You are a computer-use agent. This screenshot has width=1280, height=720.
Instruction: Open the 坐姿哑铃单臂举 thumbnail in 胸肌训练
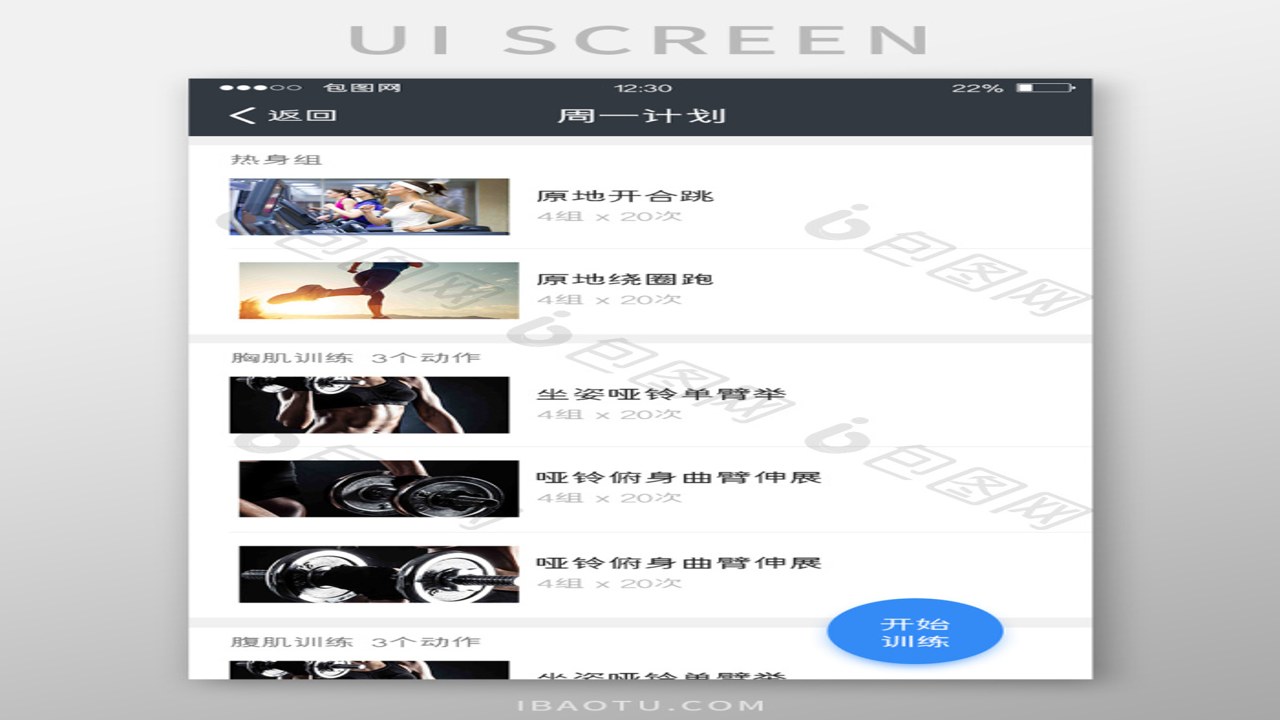[x=369, y=405]
